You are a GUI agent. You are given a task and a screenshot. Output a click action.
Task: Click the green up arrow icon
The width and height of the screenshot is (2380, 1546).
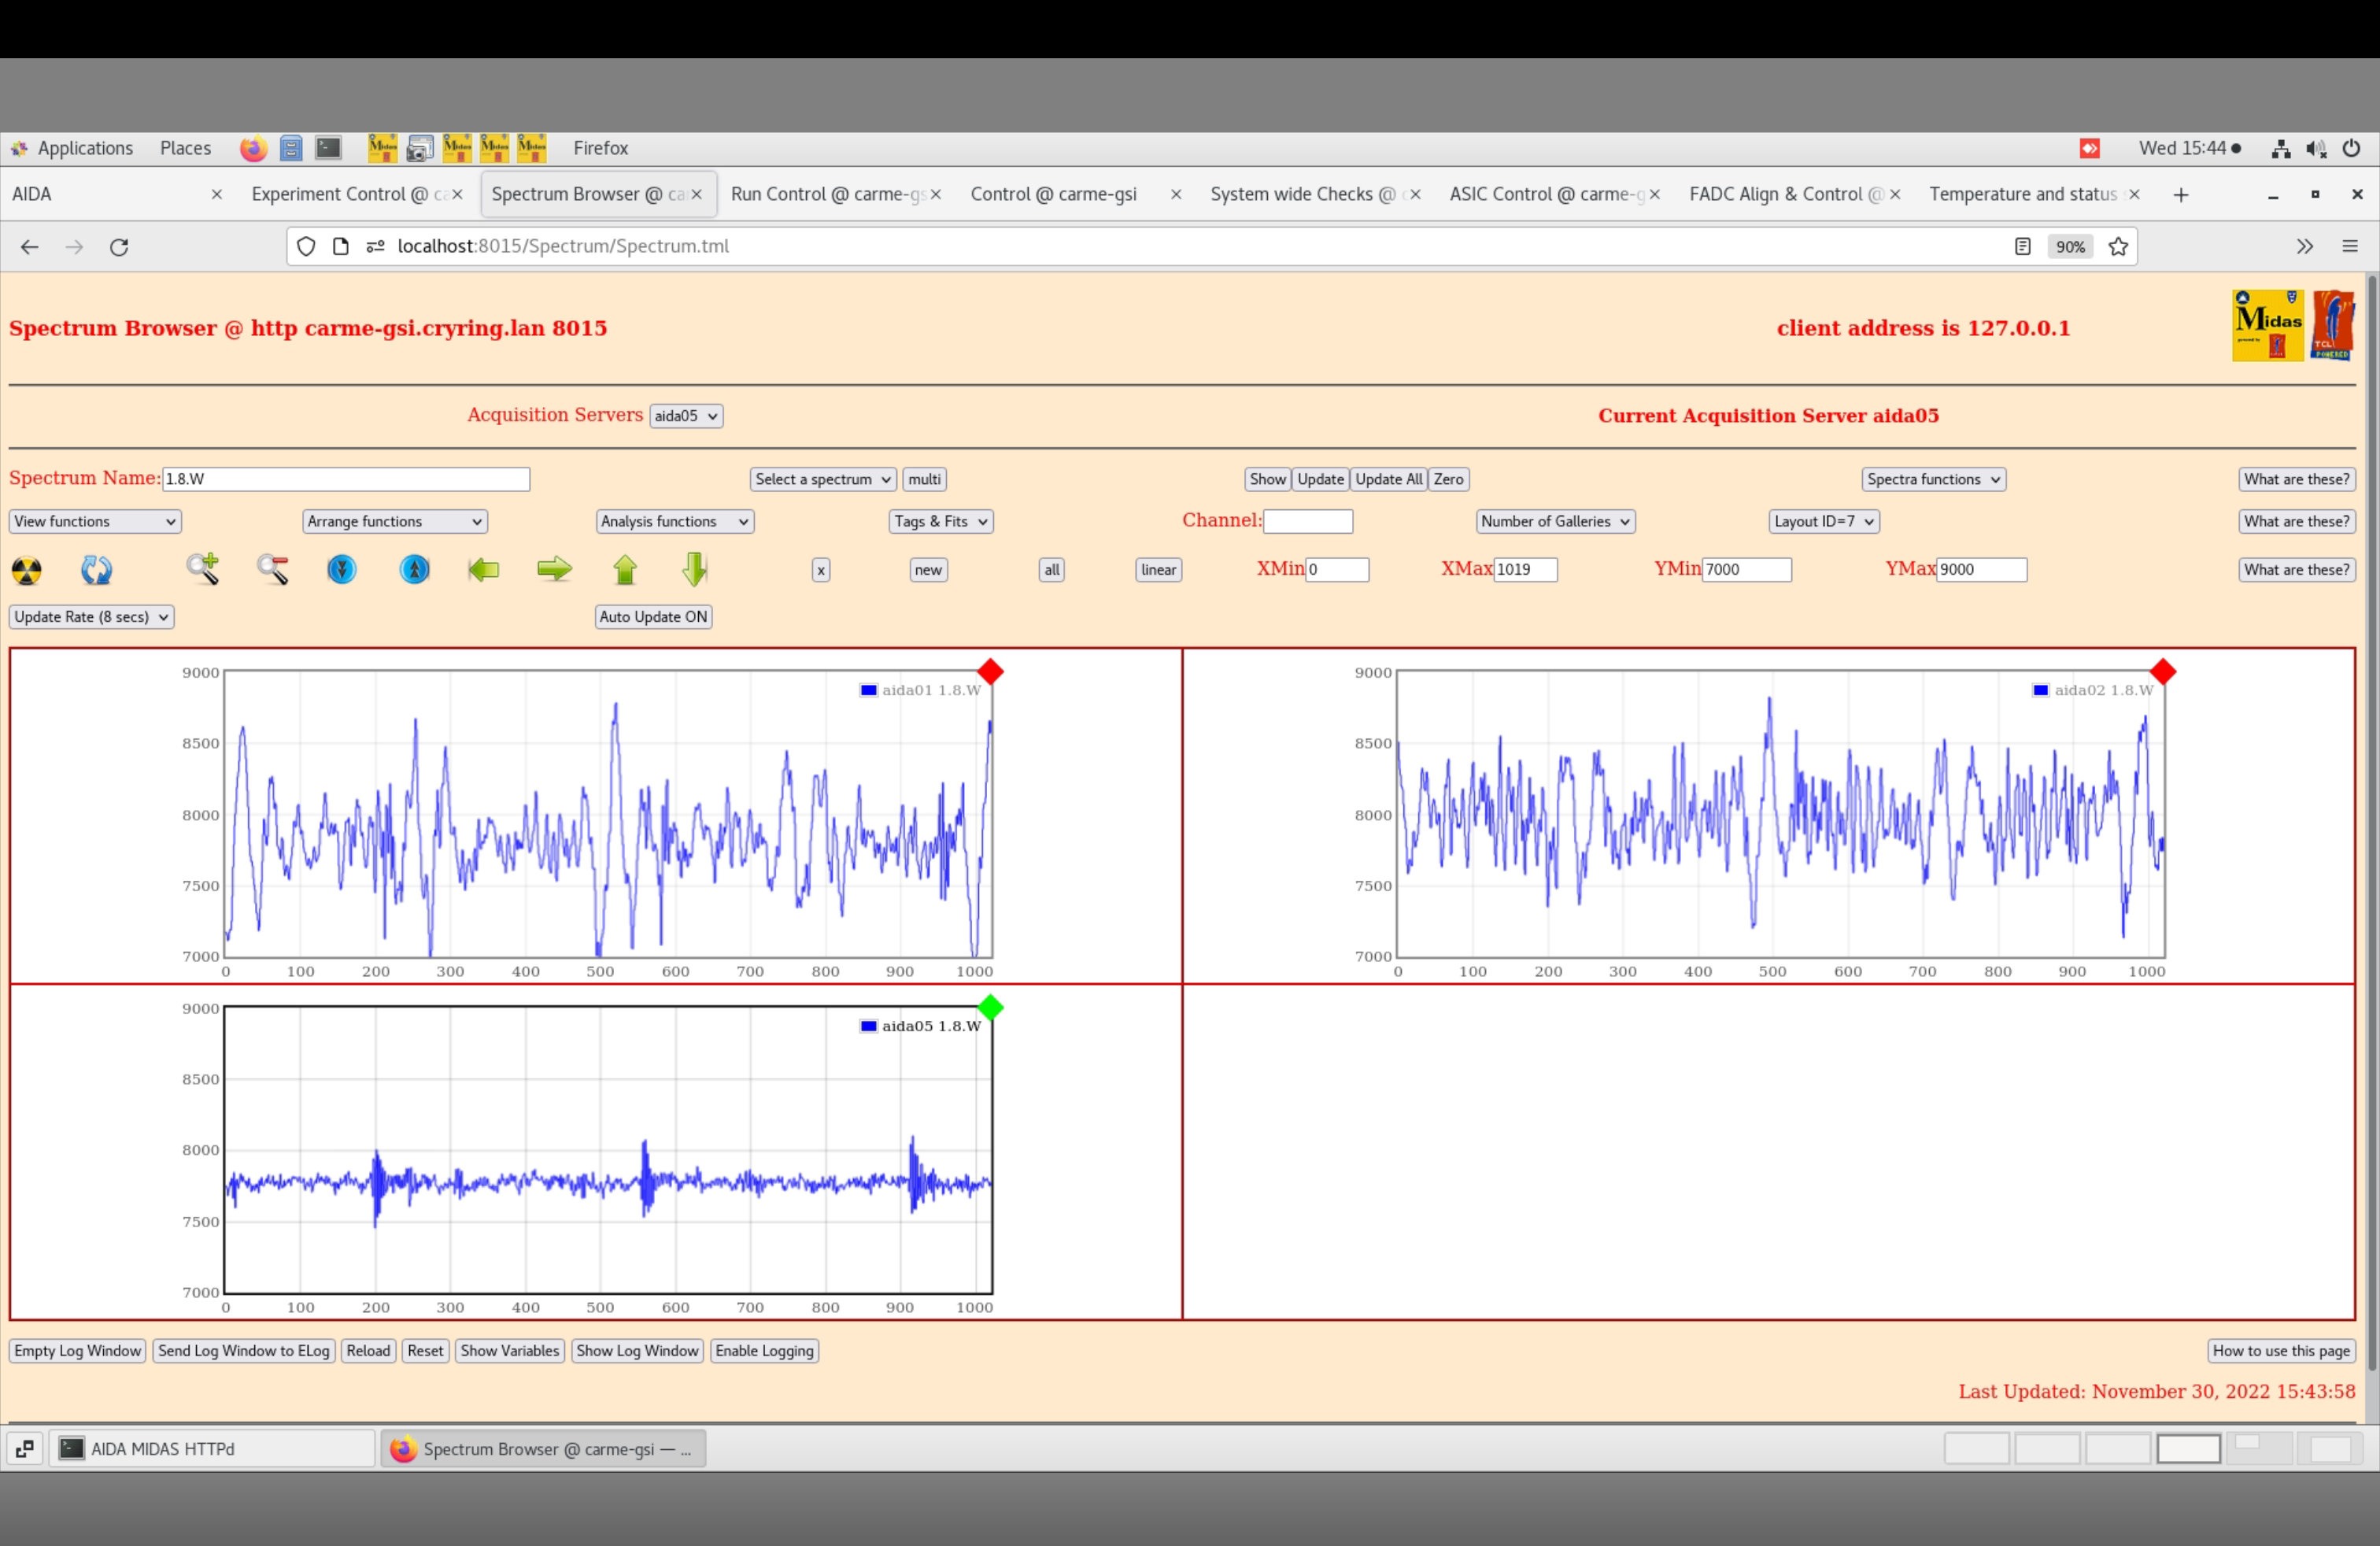(625, 570)
